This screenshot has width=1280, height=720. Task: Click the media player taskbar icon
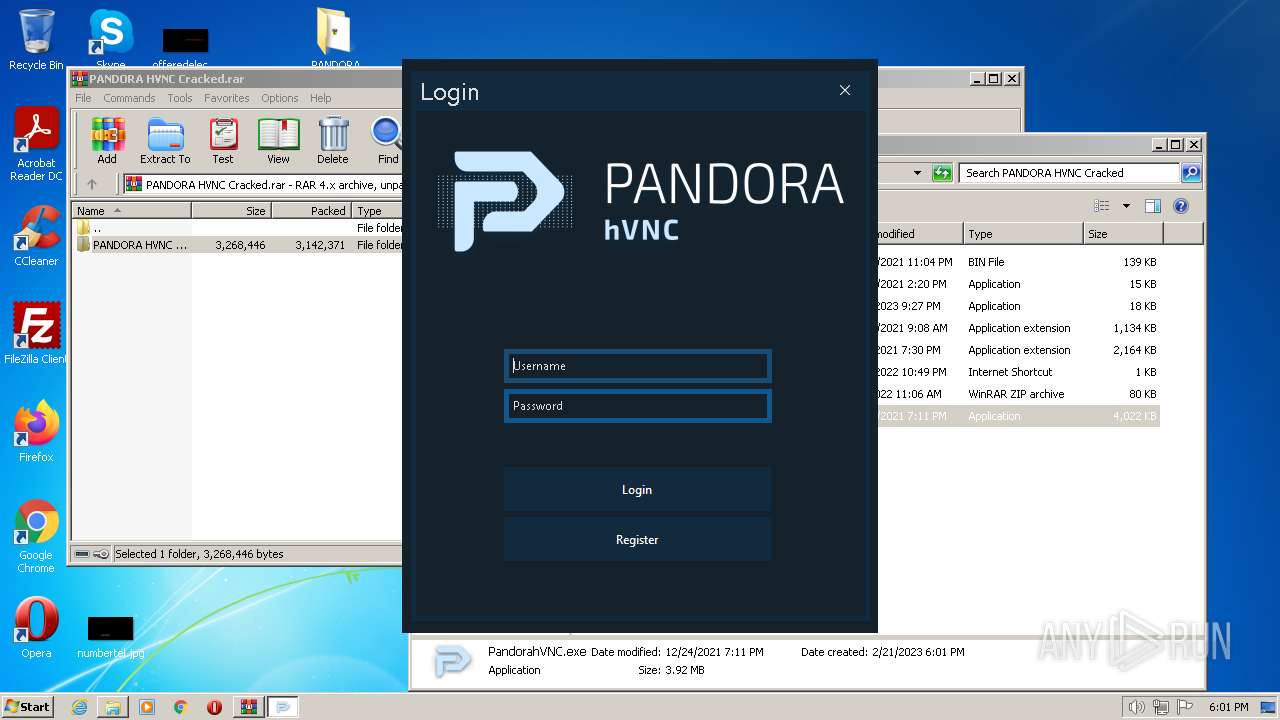coord(147,707)
